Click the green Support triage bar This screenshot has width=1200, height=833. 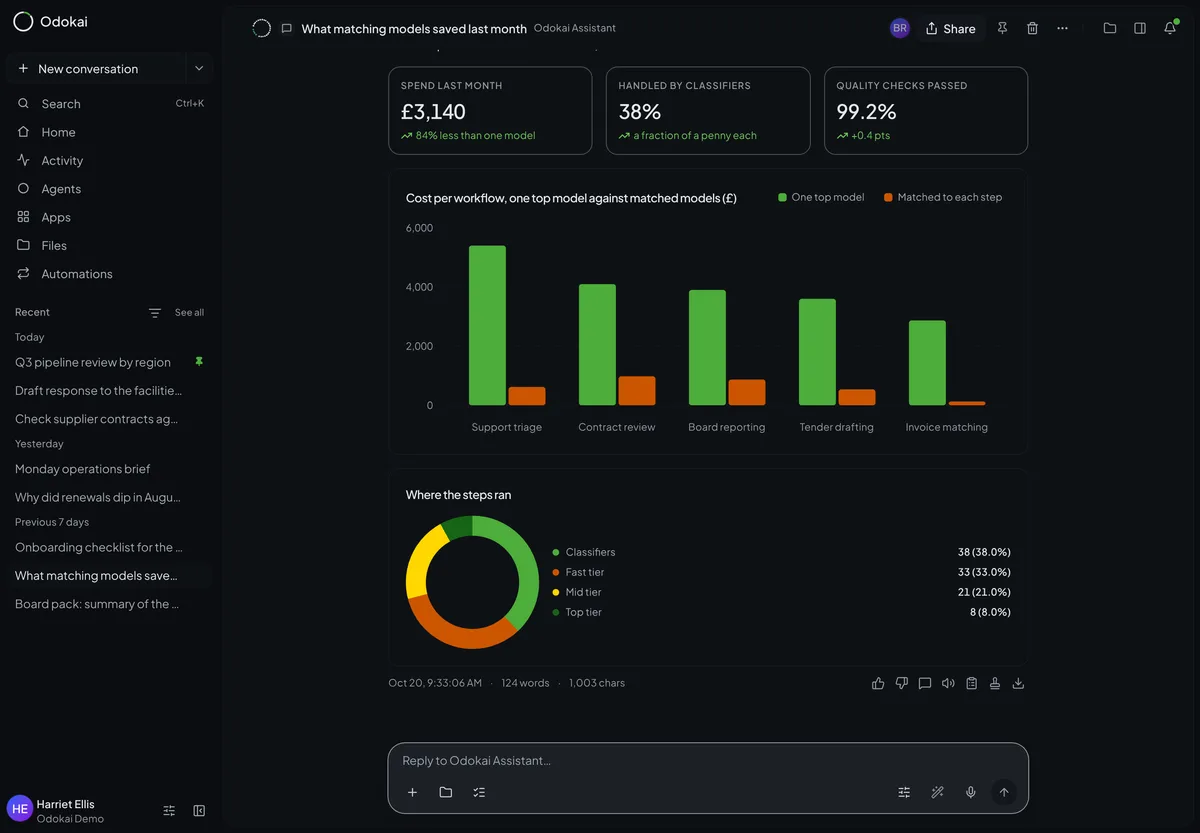(x=487, y=325)
